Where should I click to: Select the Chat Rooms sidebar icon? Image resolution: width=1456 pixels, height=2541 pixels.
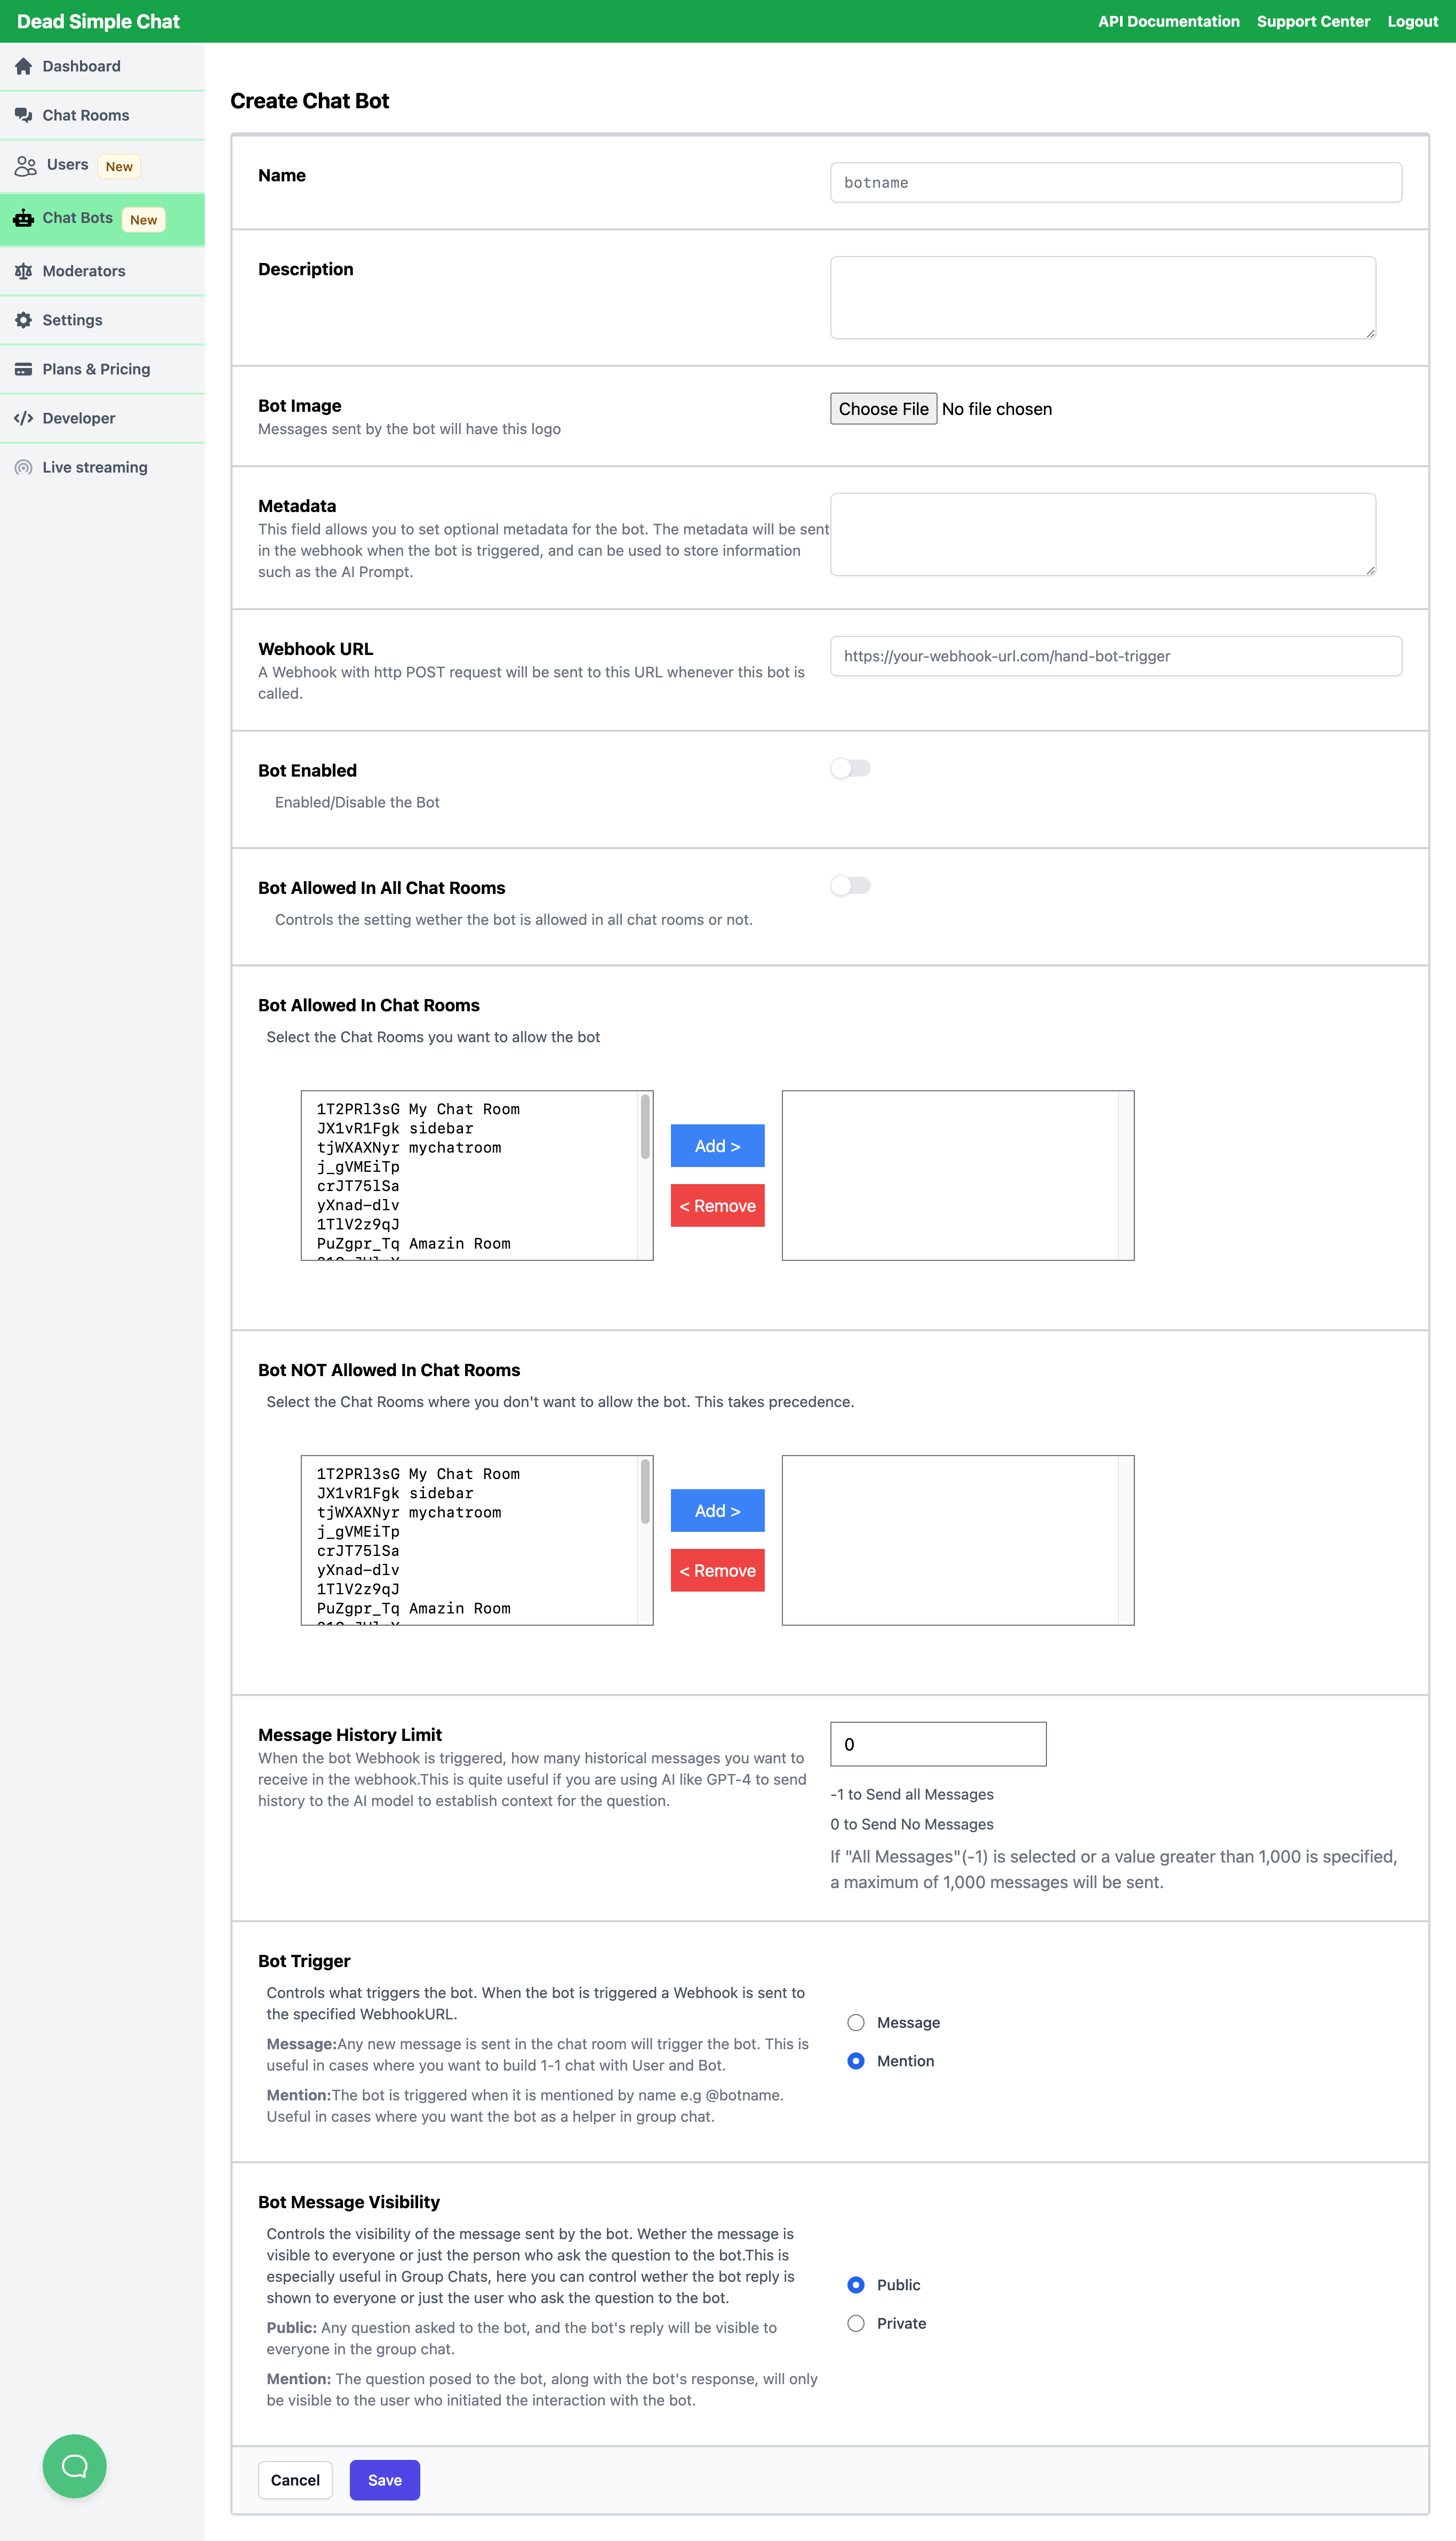[x=24, y=115]
